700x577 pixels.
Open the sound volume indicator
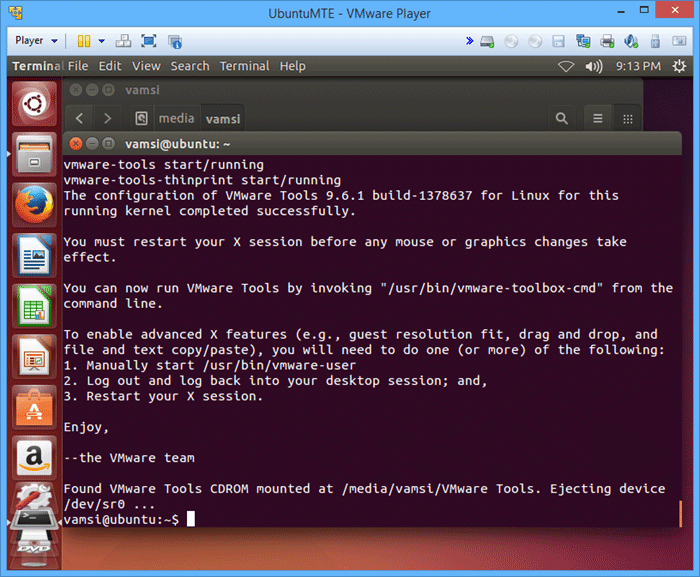[x=594, y=67]
